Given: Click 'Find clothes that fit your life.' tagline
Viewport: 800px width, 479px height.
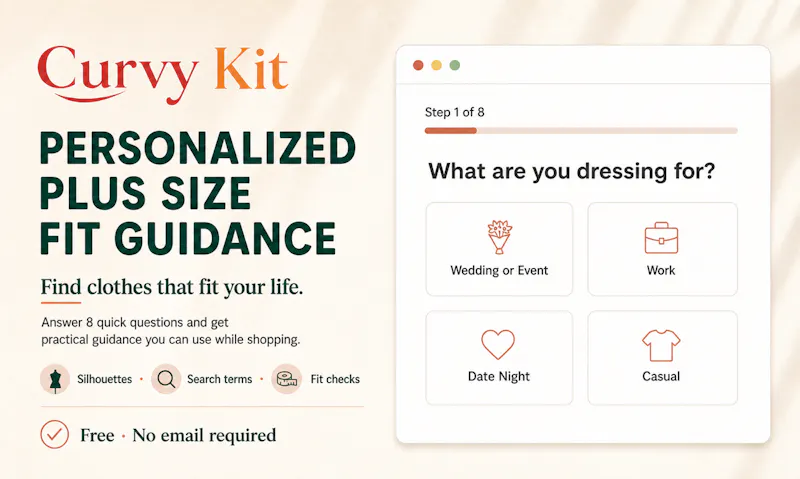Looking at the screenshot, I should click(172, 287).
